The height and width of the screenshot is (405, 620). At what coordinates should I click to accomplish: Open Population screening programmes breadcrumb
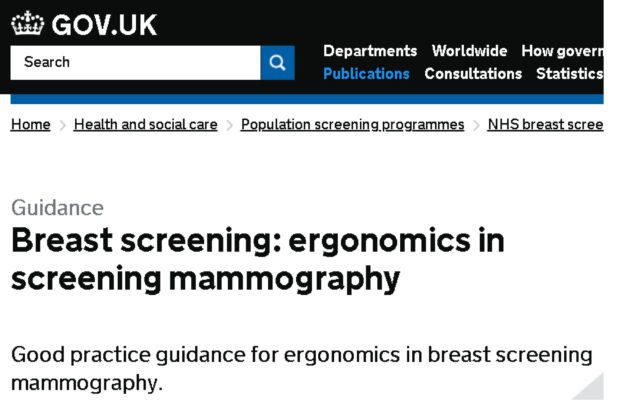tap(352, 124)
